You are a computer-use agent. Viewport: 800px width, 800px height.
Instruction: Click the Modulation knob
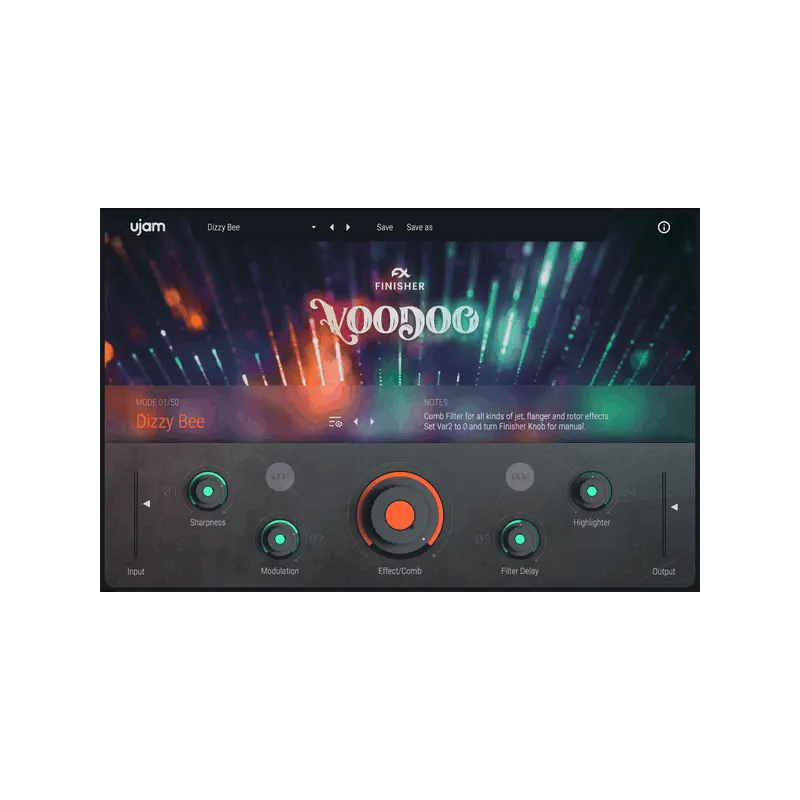[x=280, y=539]
